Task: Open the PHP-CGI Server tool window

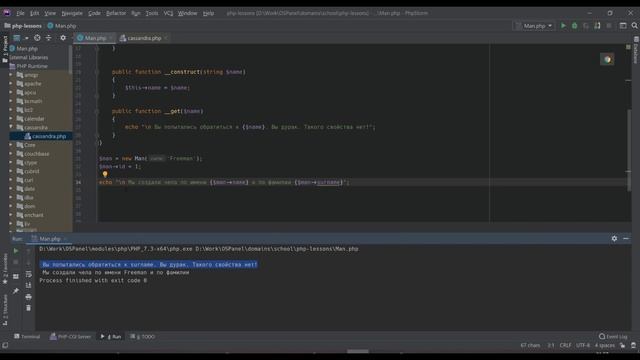Action: pyautogui.click(x=70, y=337)
